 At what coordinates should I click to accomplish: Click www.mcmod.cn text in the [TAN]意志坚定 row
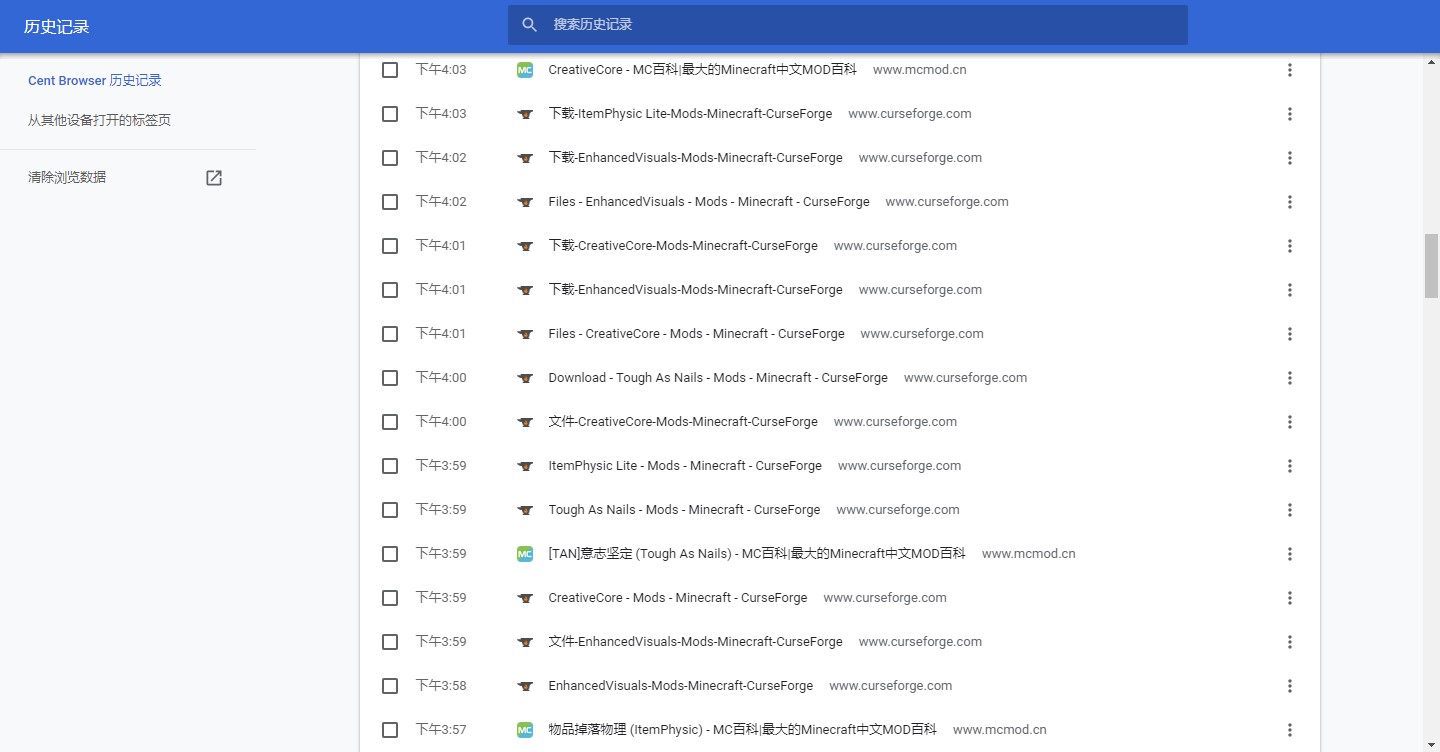point(1029,554)
